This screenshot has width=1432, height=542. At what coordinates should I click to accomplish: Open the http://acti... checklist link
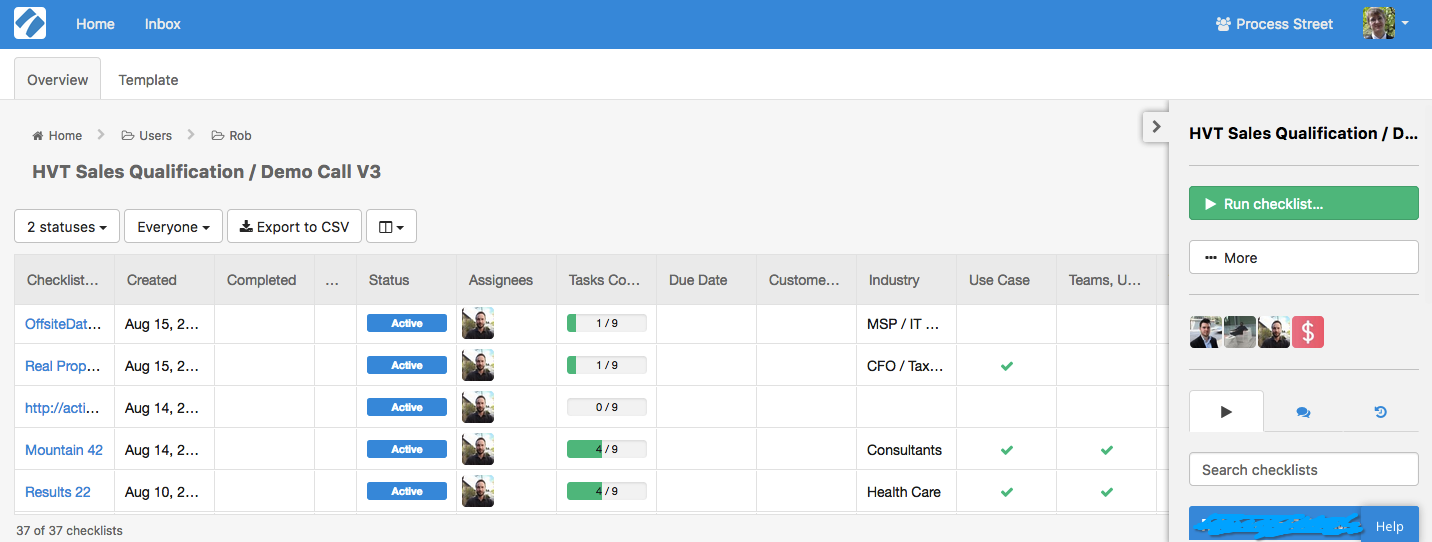[x=62, y=408]
